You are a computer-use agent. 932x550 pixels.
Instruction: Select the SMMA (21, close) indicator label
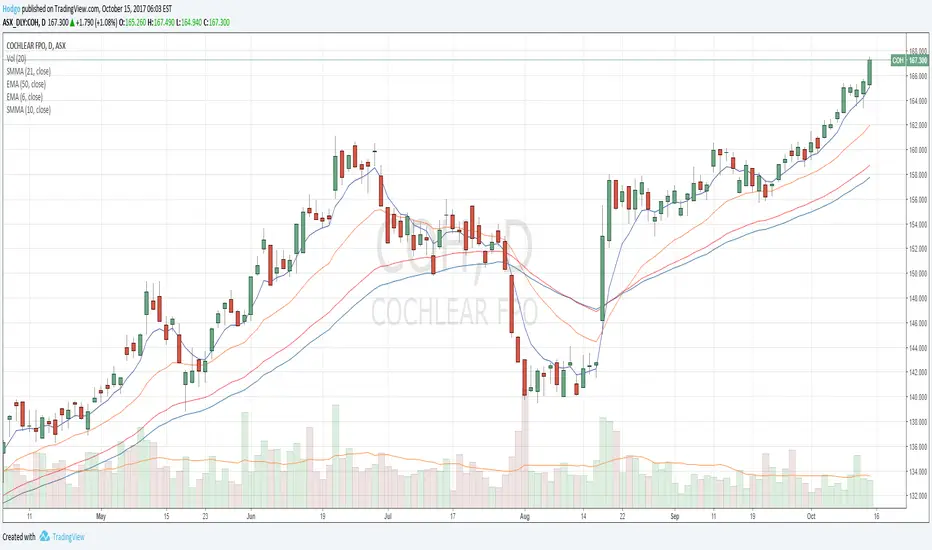(29, 71)
